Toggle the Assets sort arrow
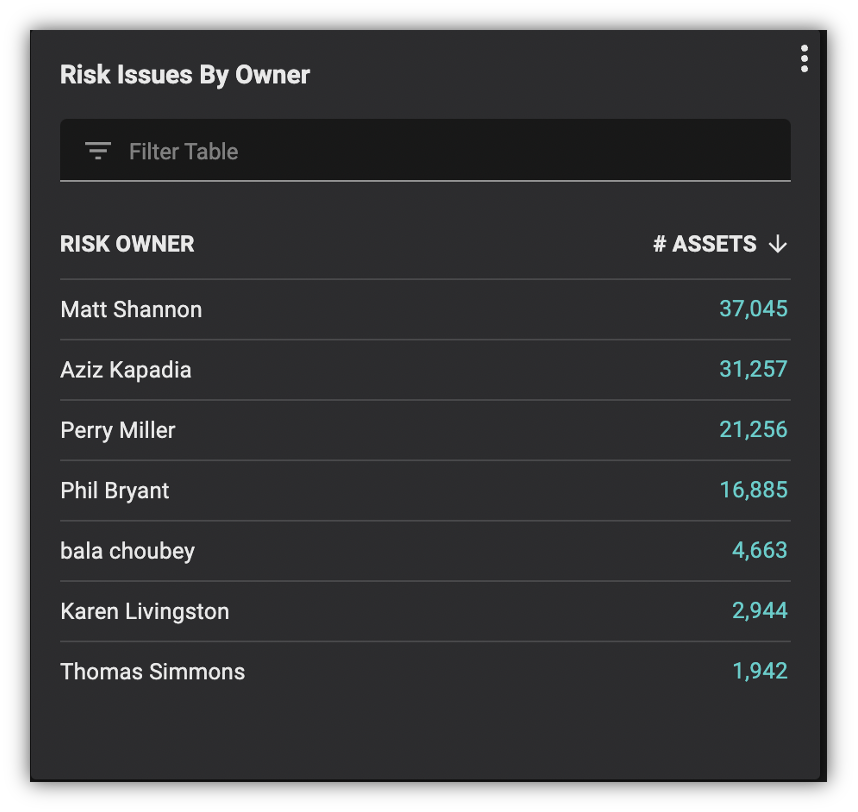This screenshot has height=812, width=858. pyautogui.click(x=778, y=244)
